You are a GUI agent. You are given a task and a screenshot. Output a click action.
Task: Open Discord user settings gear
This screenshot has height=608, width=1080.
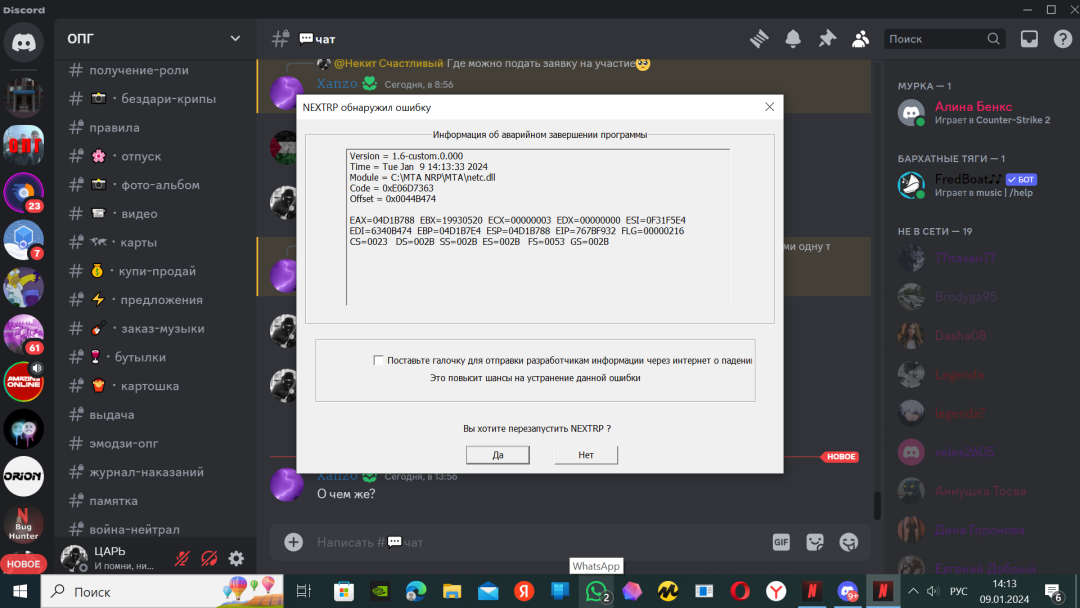236,558
